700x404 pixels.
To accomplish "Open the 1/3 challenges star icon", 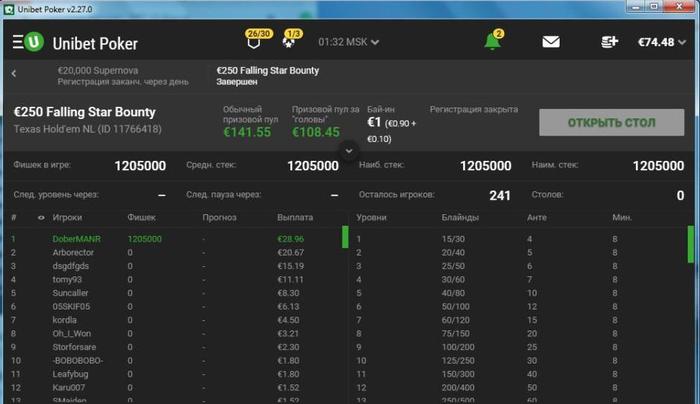I will click(289, 43).
